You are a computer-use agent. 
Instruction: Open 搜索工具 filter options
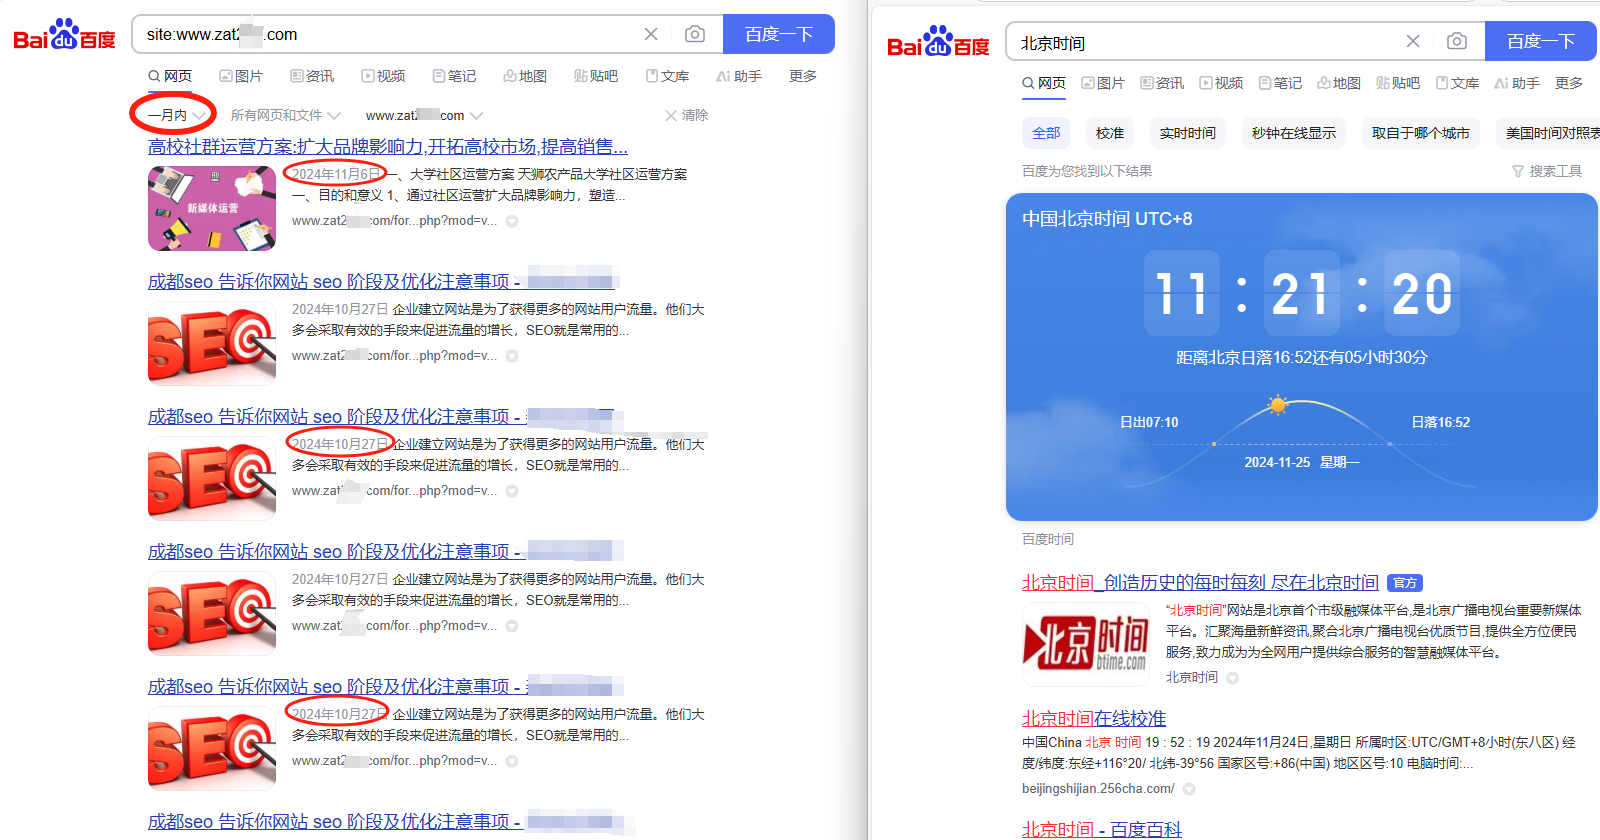(x=1547, y=171)
